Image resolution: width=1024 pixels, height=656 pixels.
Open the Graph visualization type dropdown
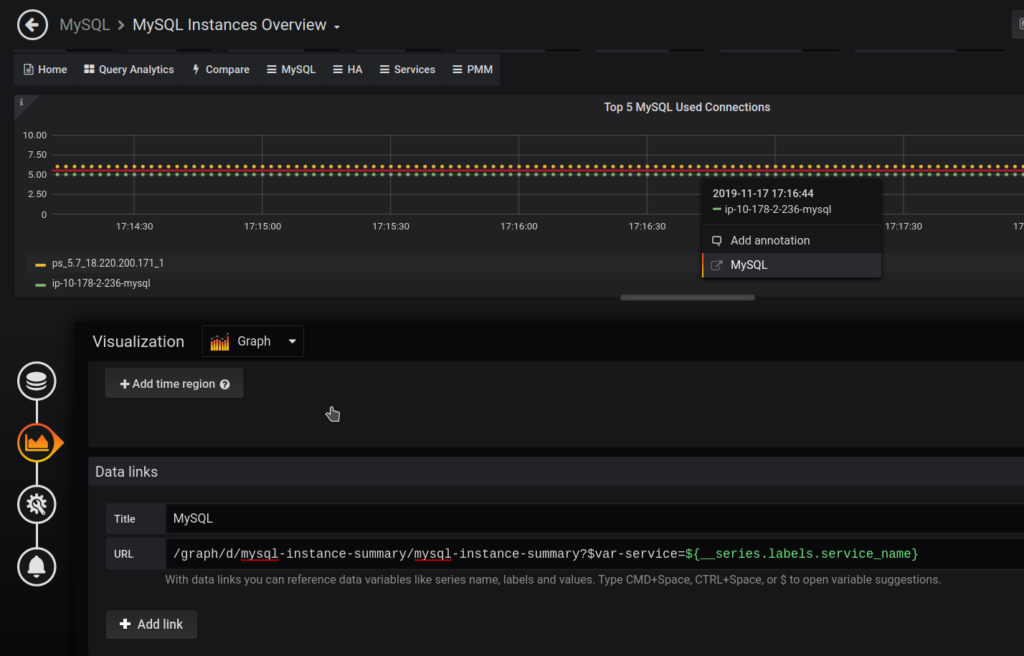292,342
